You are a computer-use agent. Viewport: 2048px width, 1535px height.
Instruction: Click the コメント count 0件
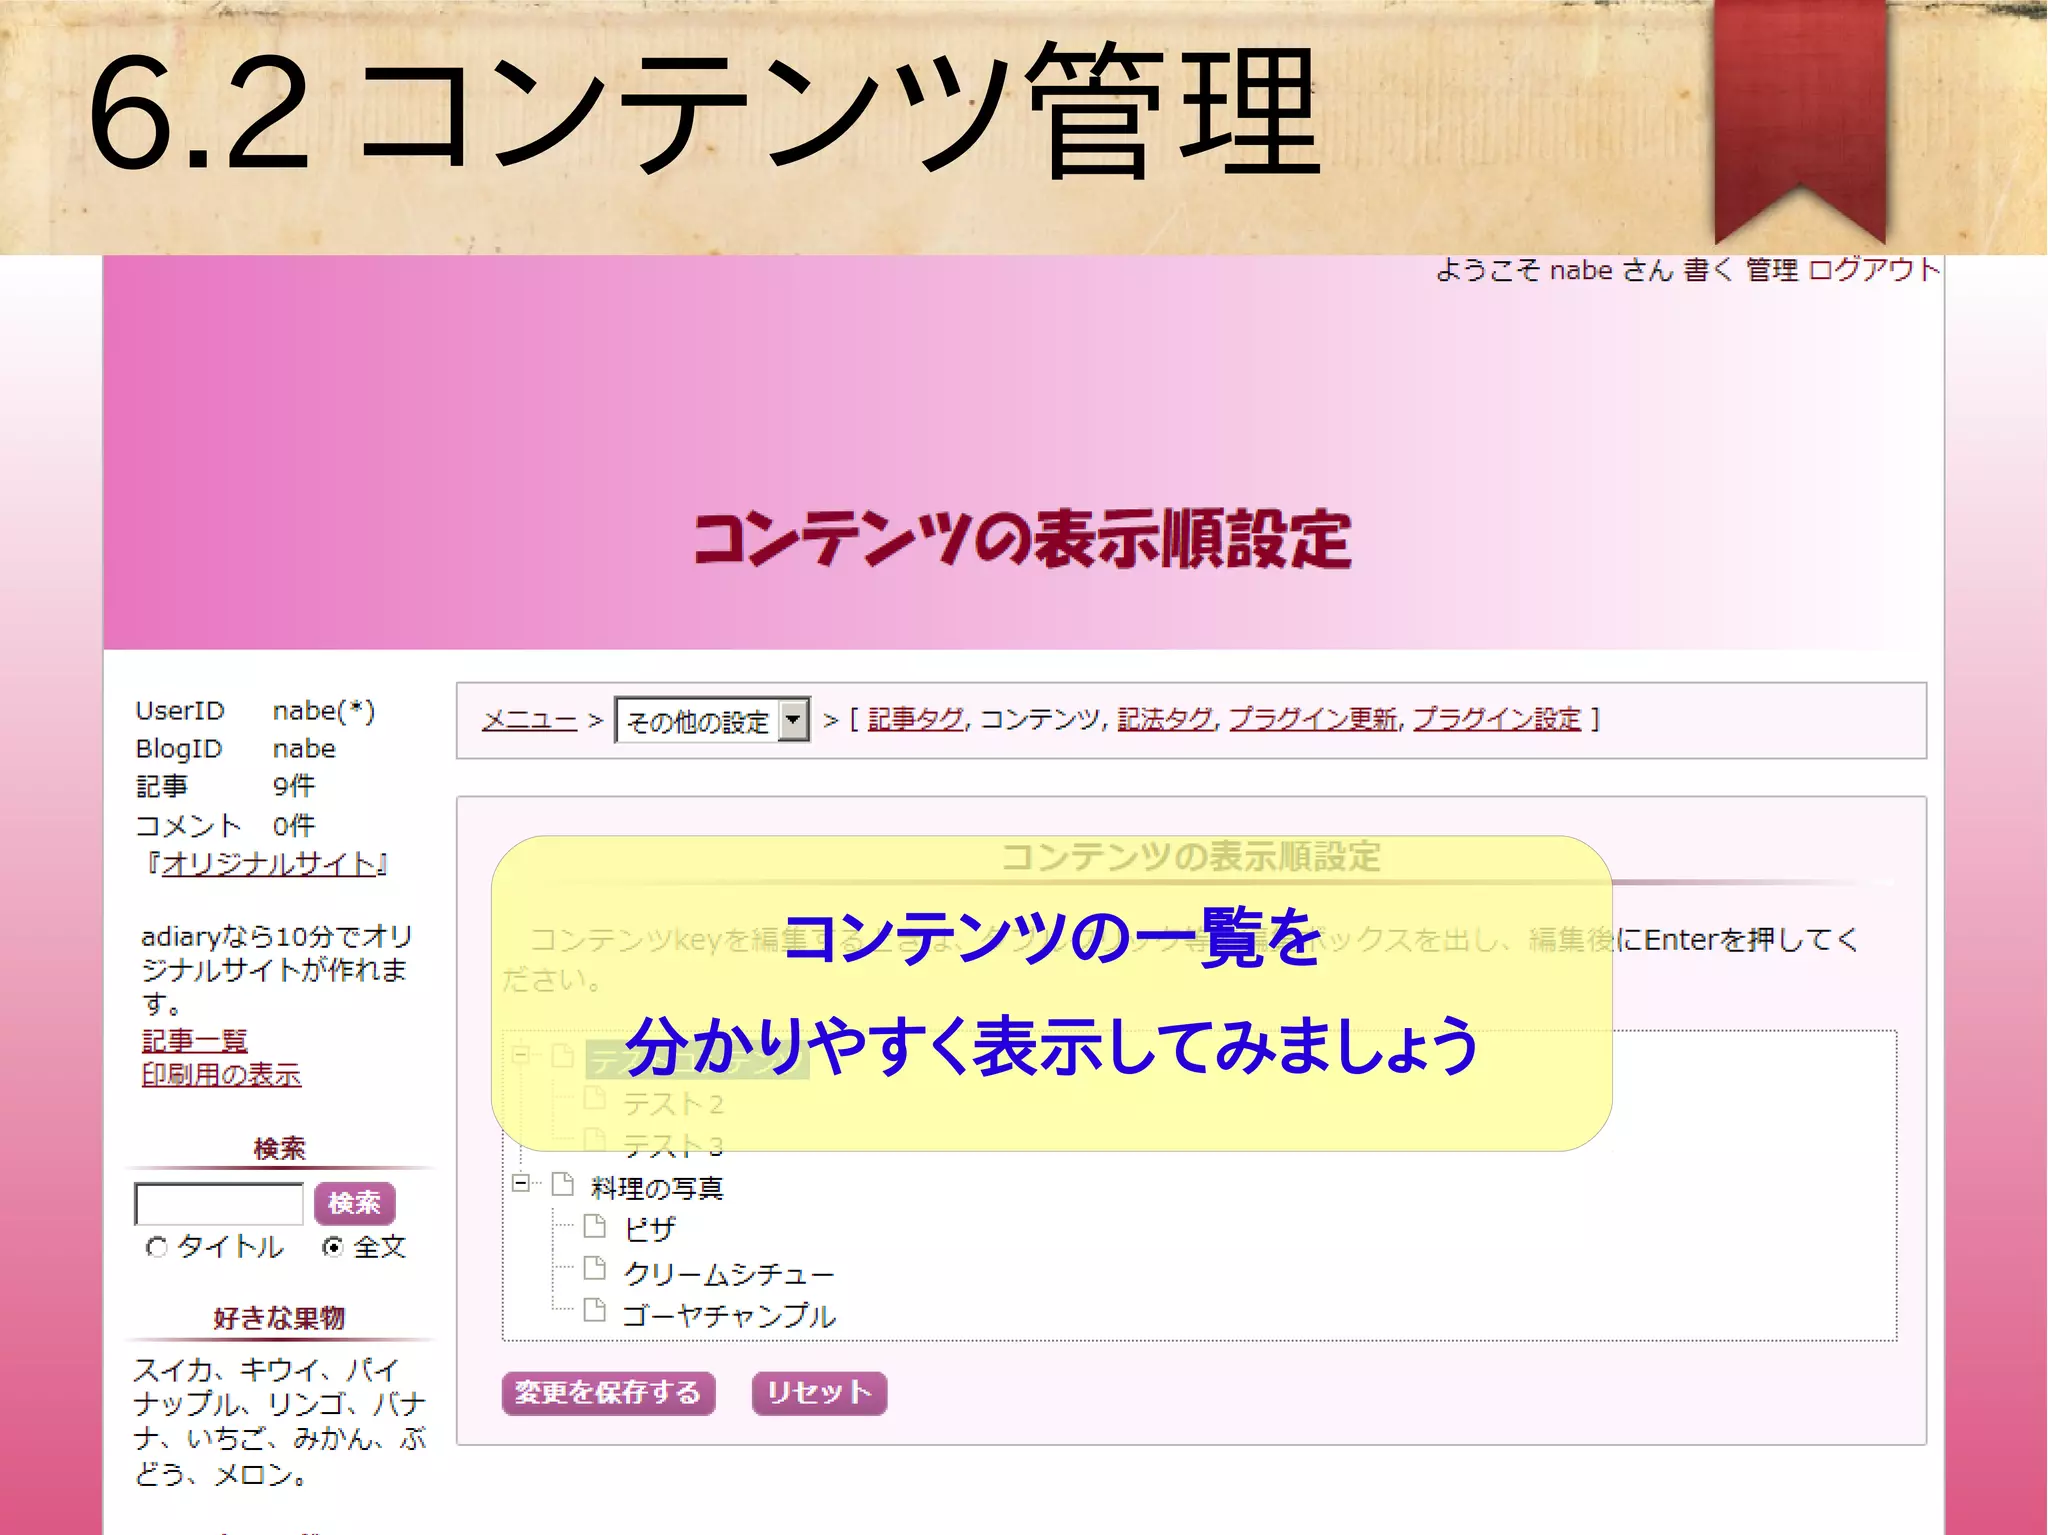[294, 825]
